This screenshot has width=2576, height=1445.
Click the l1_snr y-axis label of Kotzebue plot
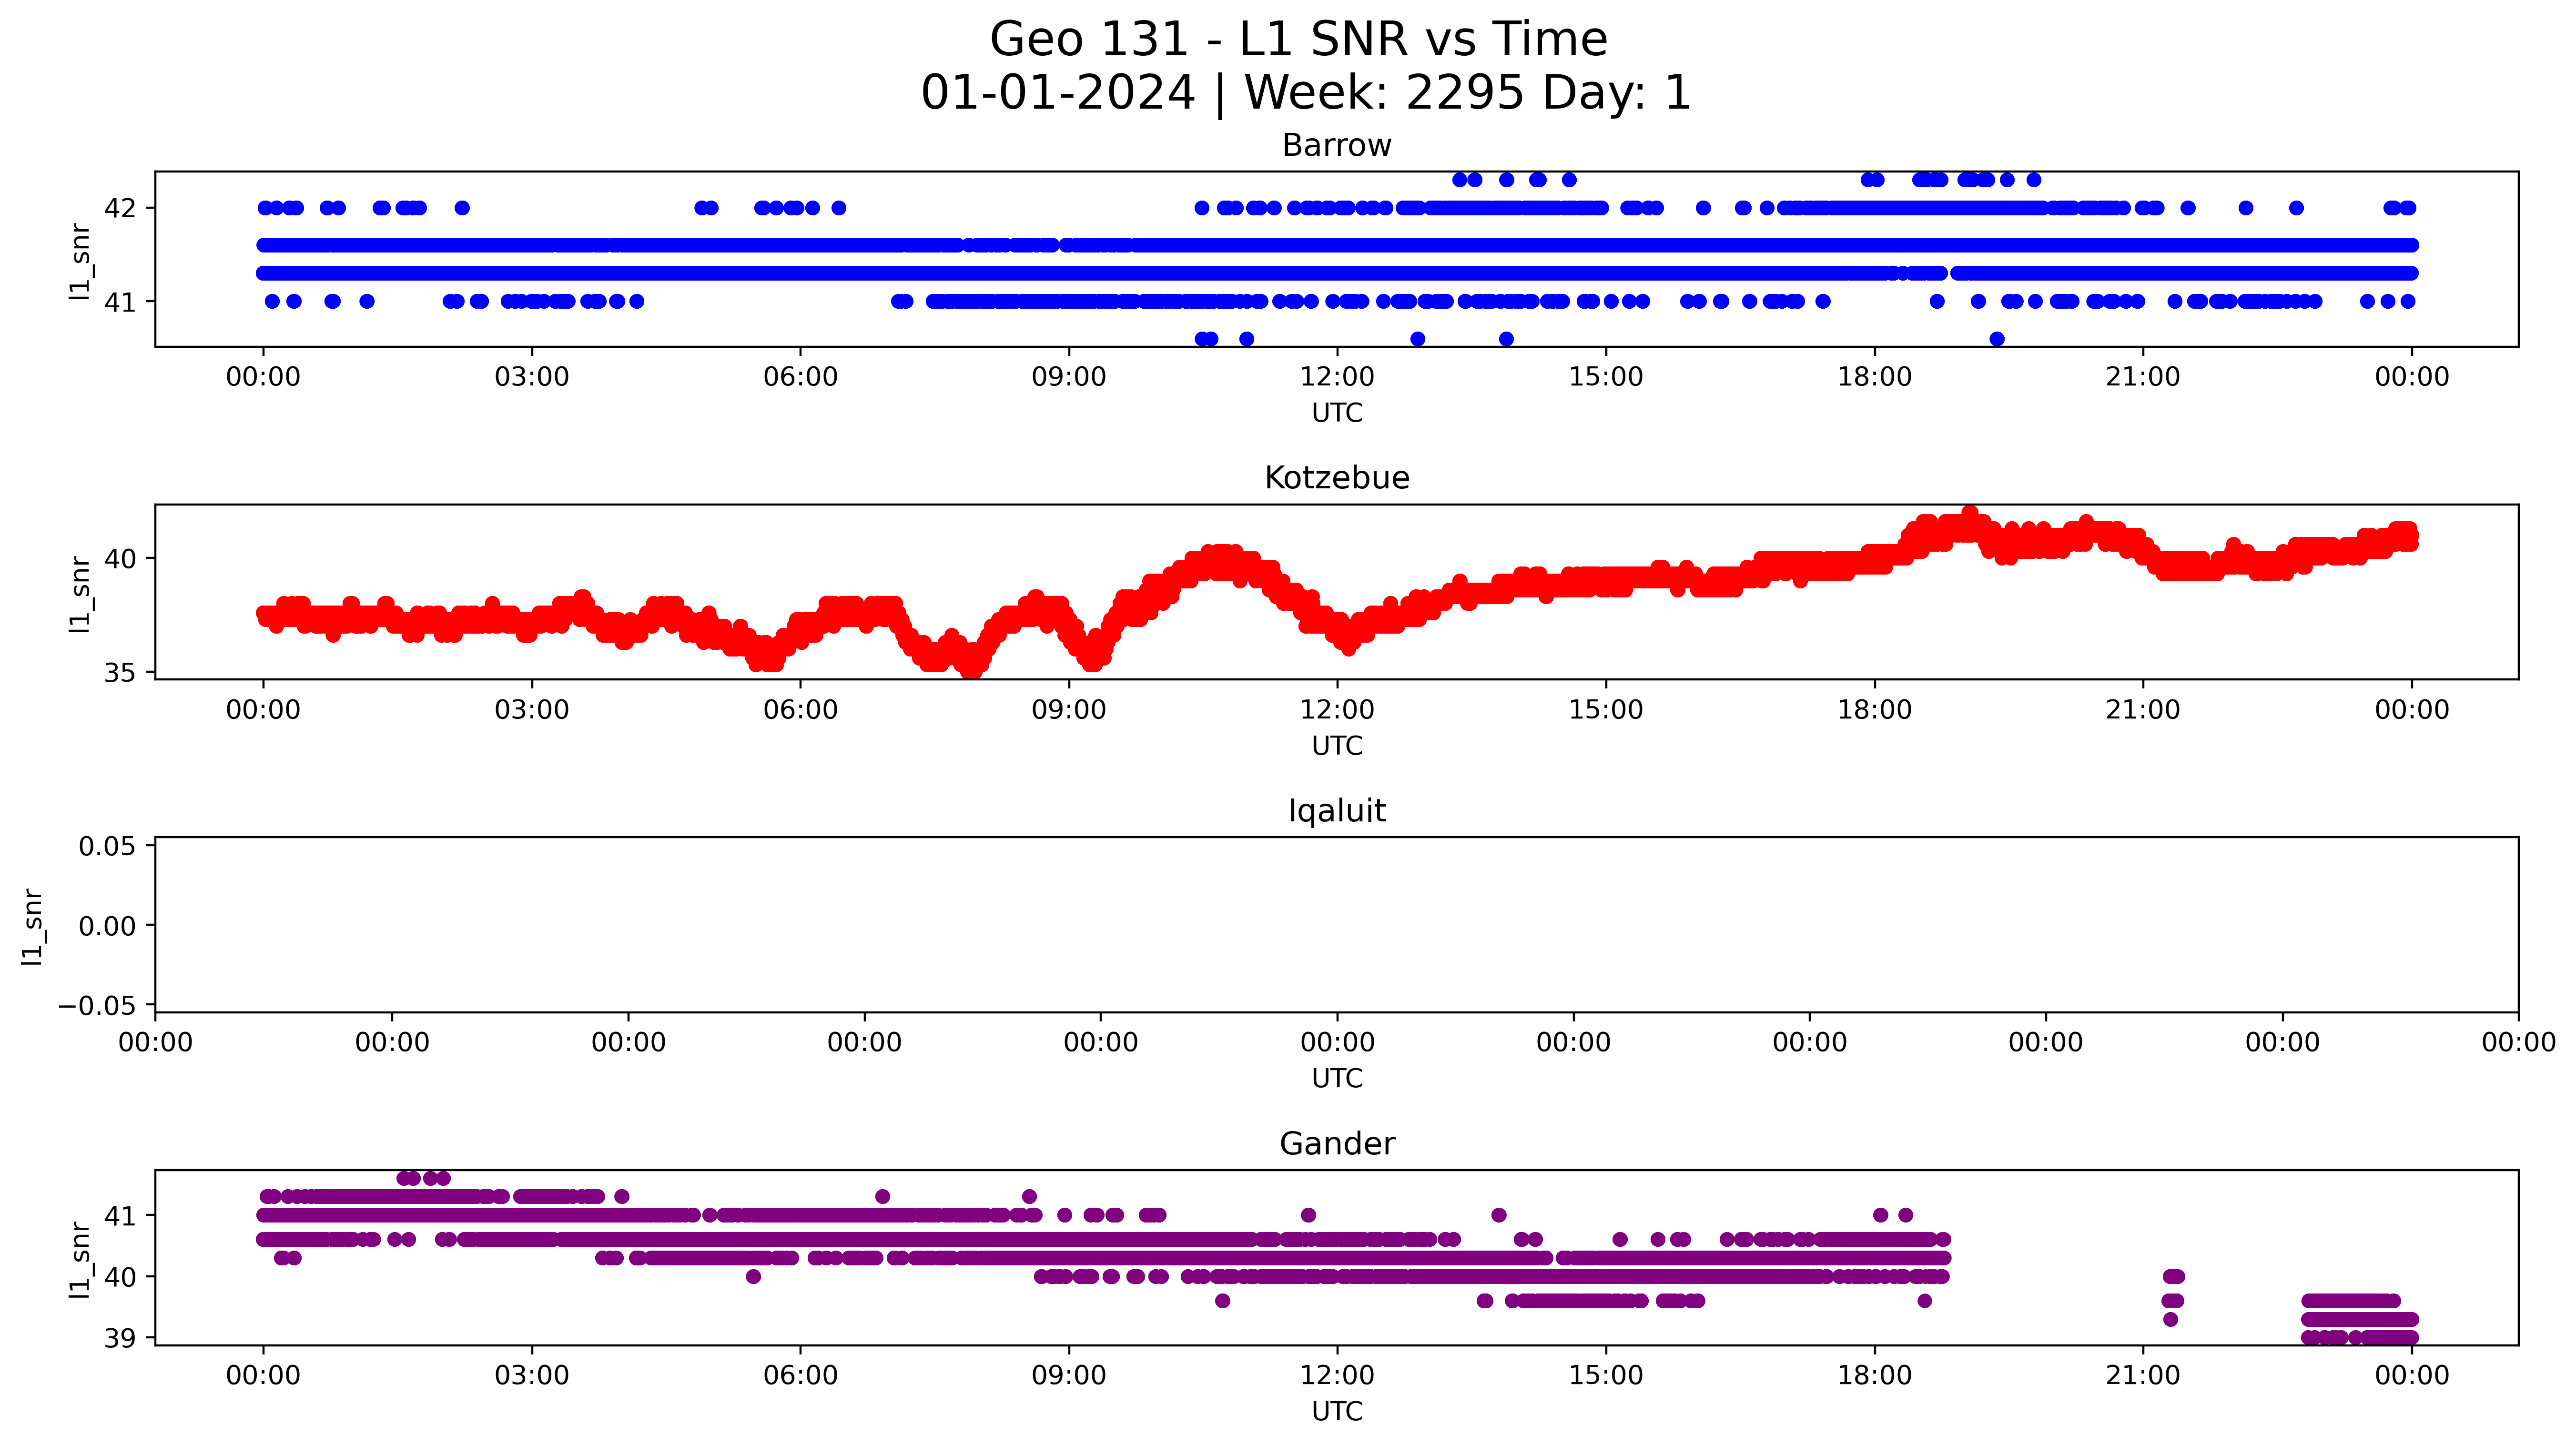pyautogui.click(x=80, y=594)
